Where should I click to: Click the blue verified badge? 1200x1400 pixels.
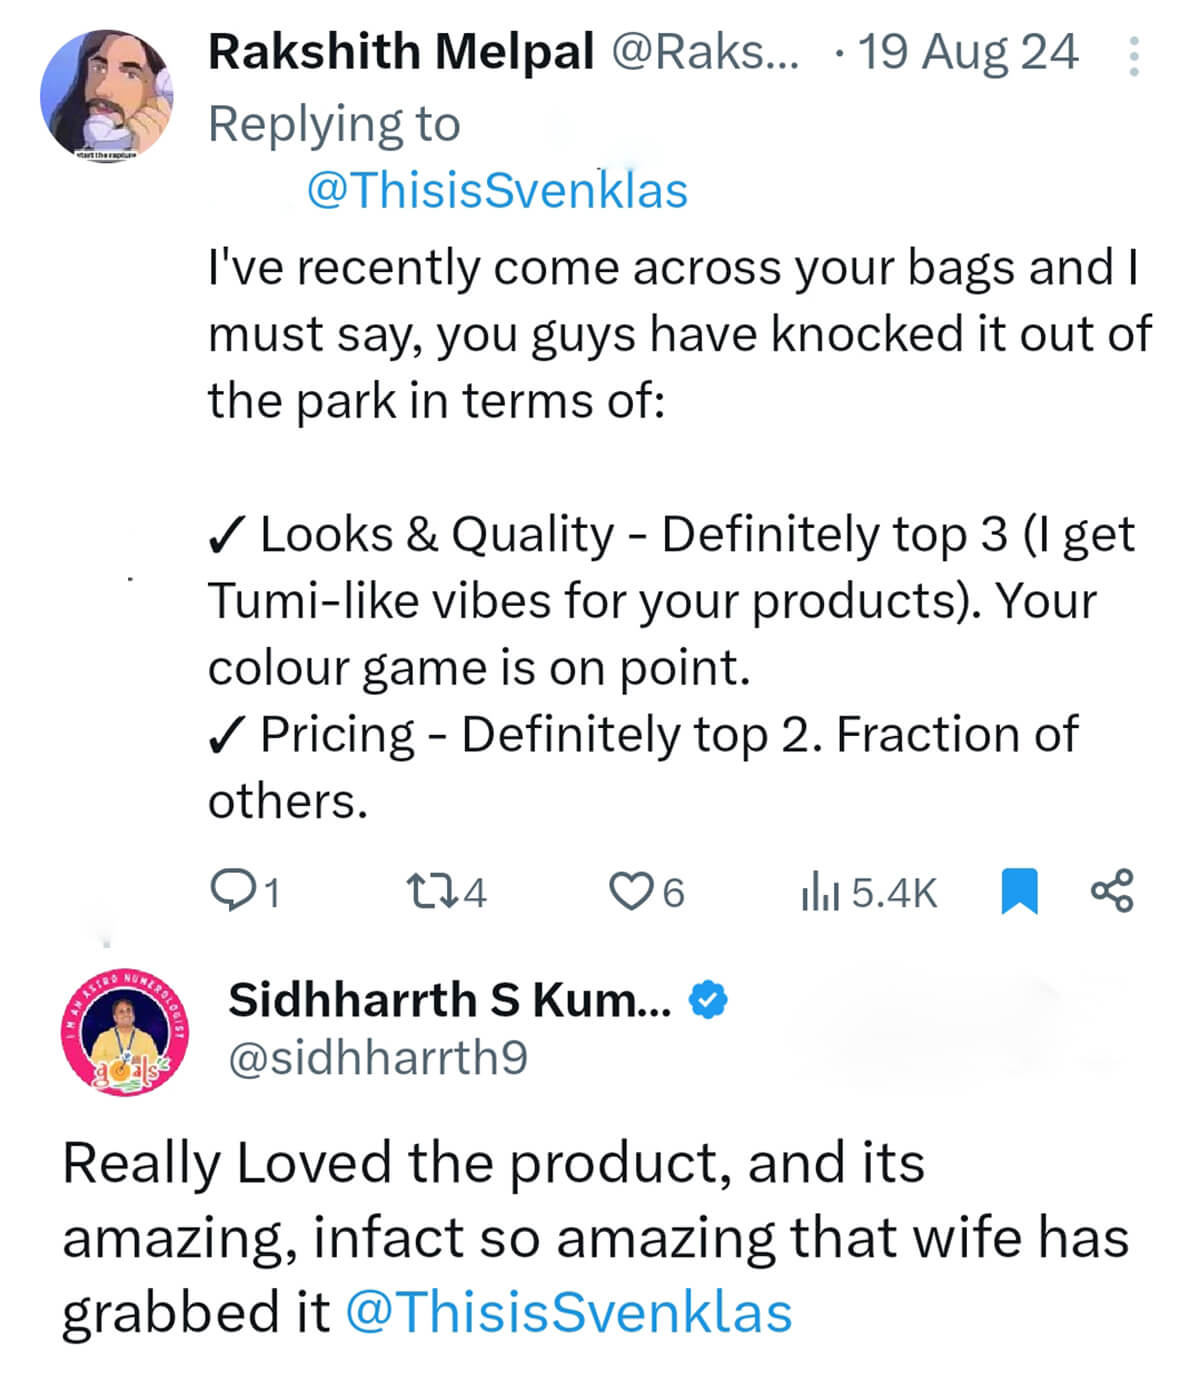point(709,1000)
